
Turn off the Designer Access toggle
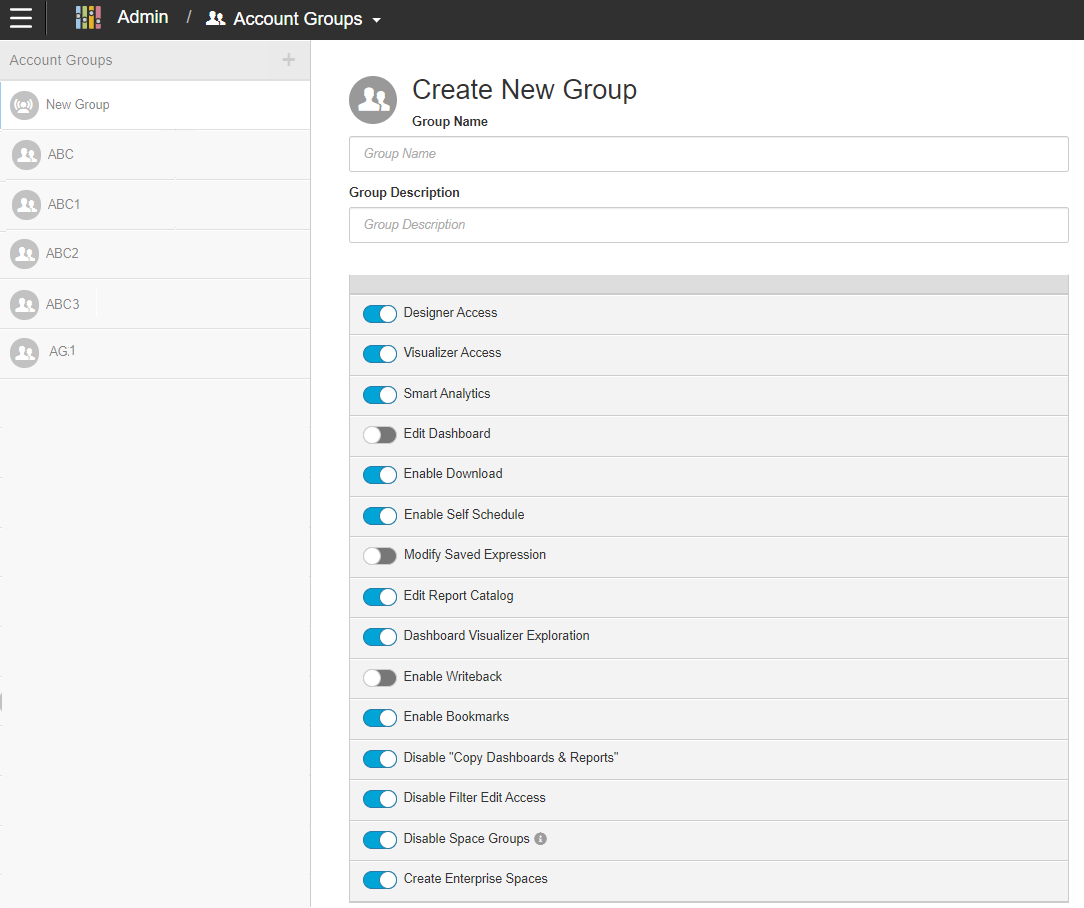point(380,314)
